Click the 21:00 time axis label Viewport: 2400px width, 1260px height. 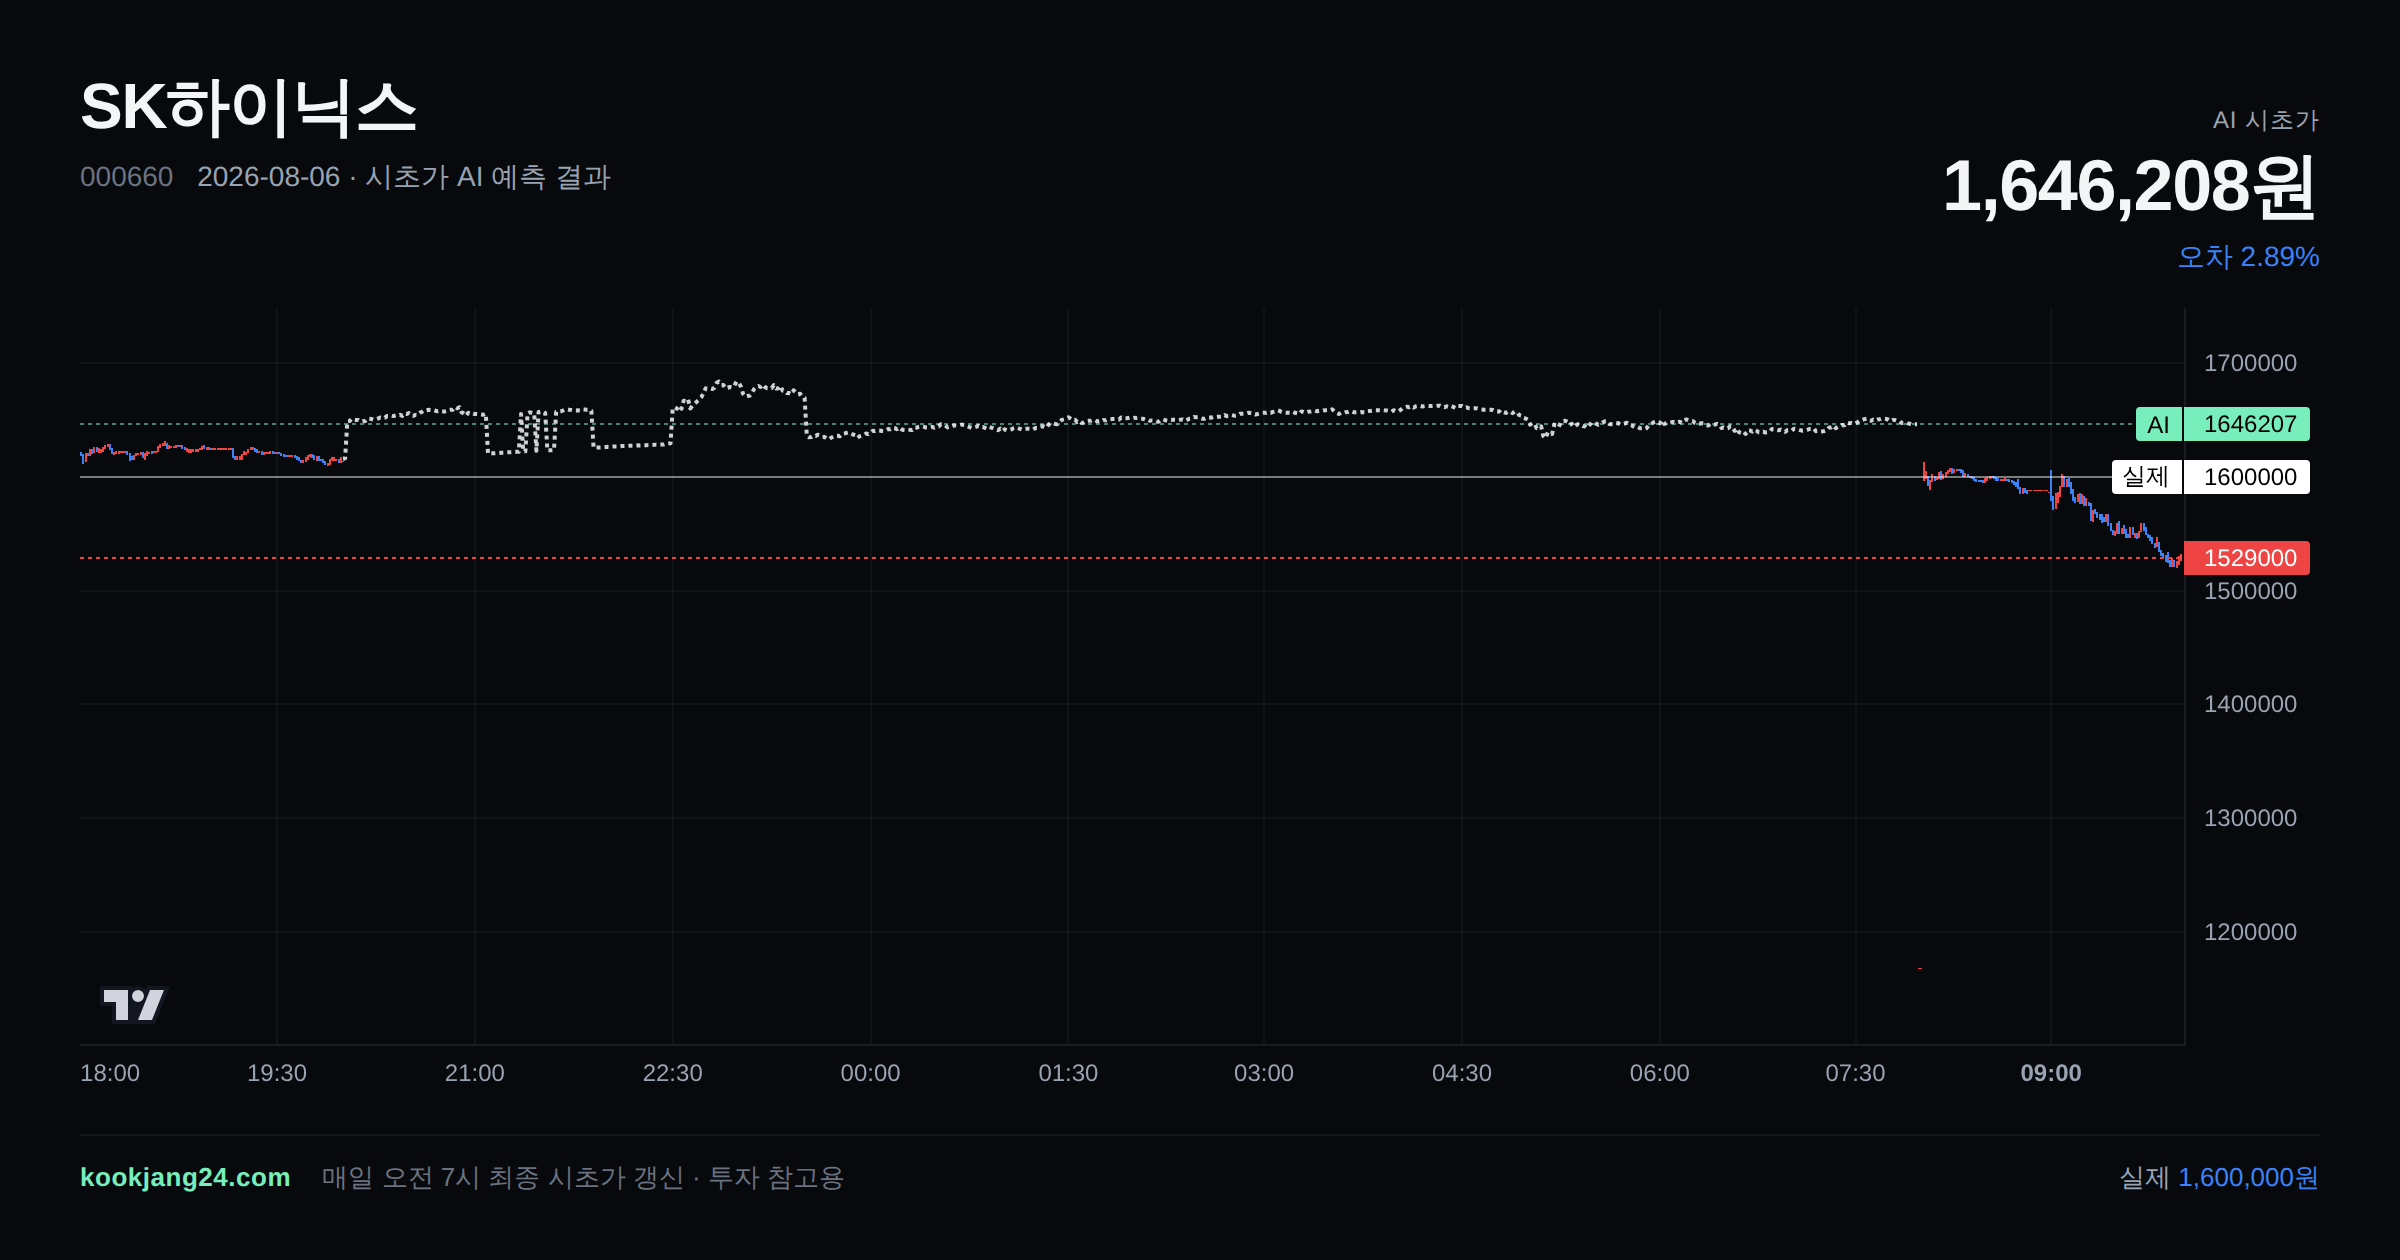click(x=474, y=1073)
